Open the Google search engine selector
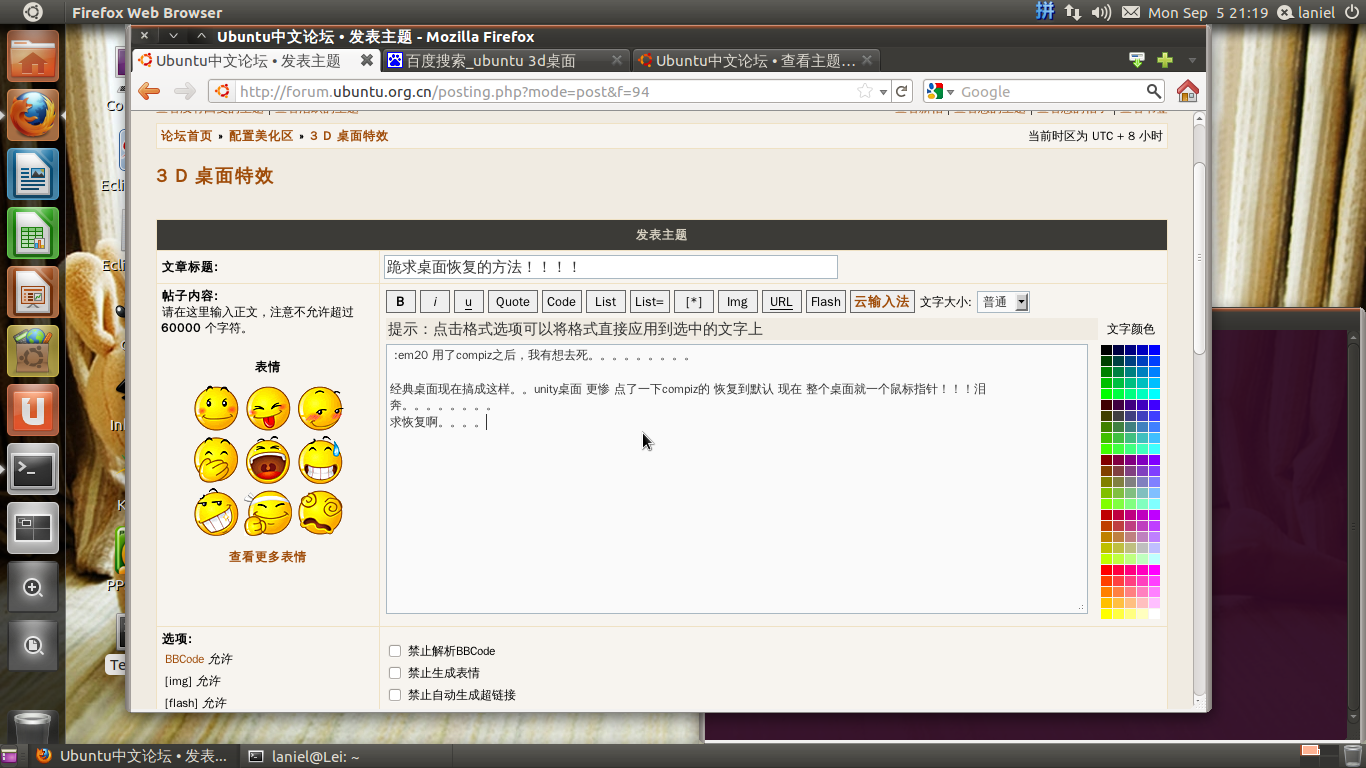 point(940,91)
